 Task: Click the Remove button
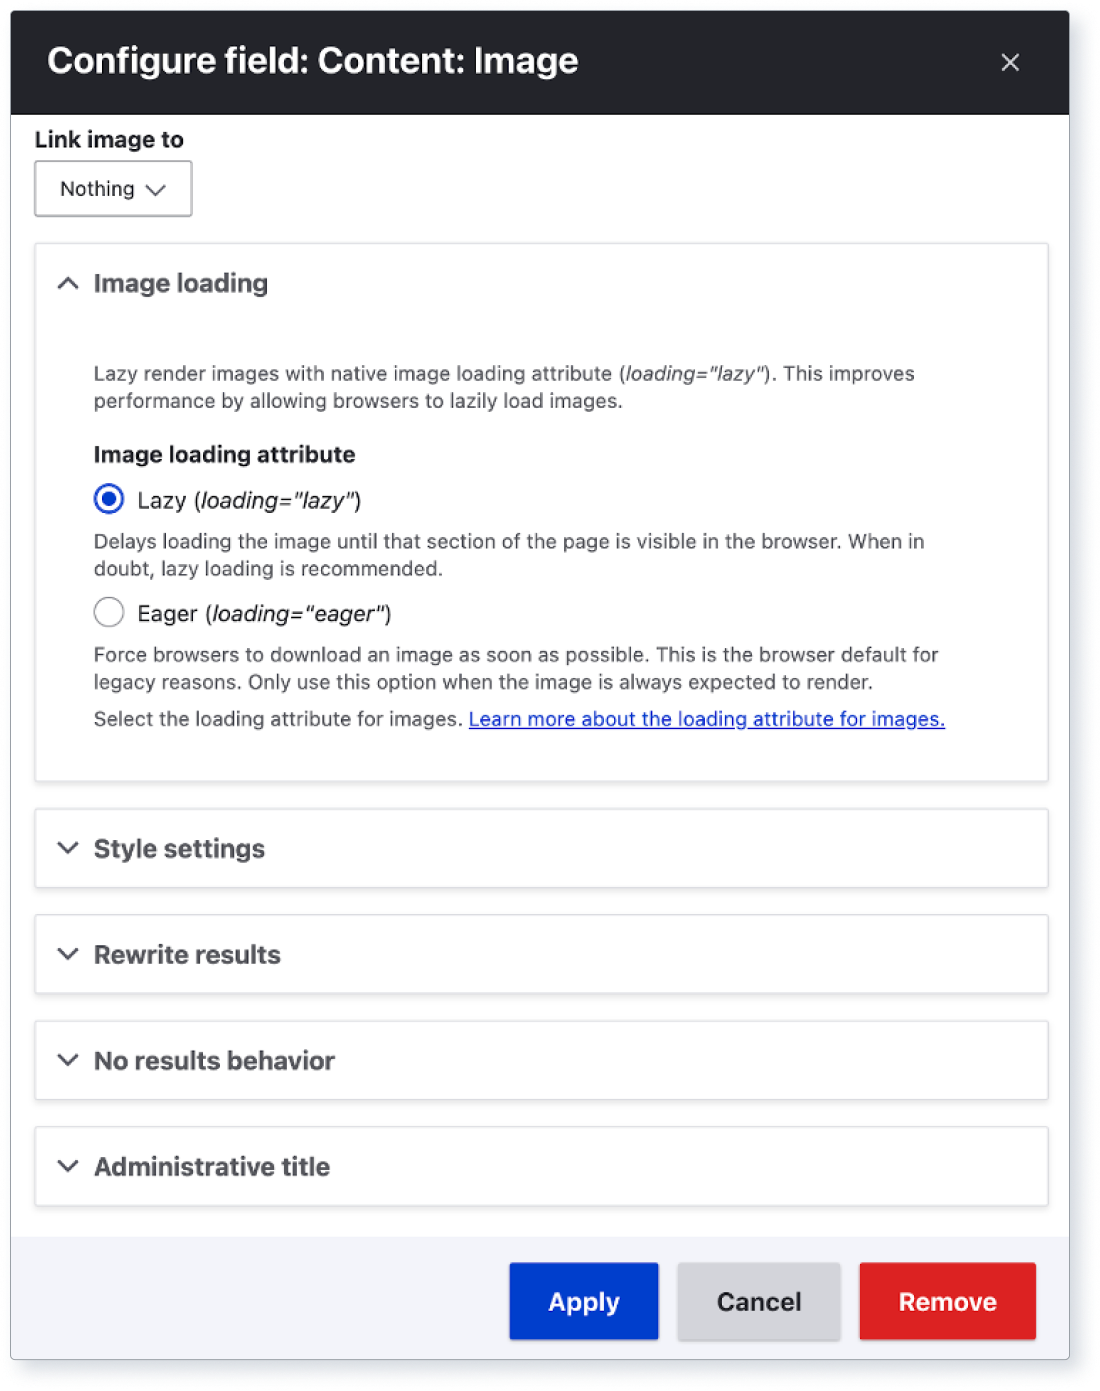(946, 1301)
